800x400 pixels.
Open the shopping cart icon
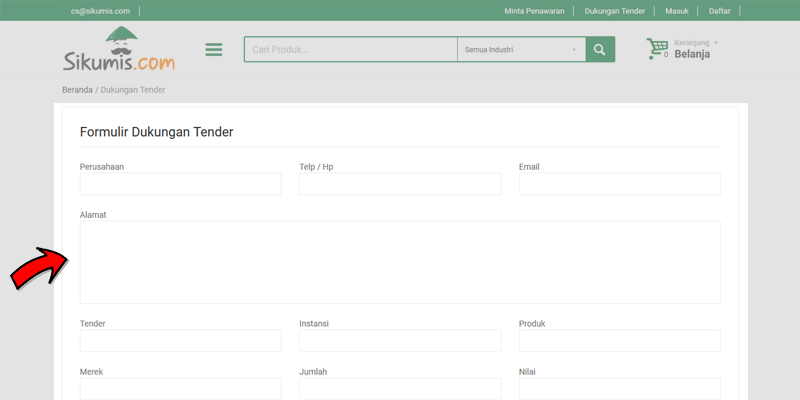click(657, 48)
